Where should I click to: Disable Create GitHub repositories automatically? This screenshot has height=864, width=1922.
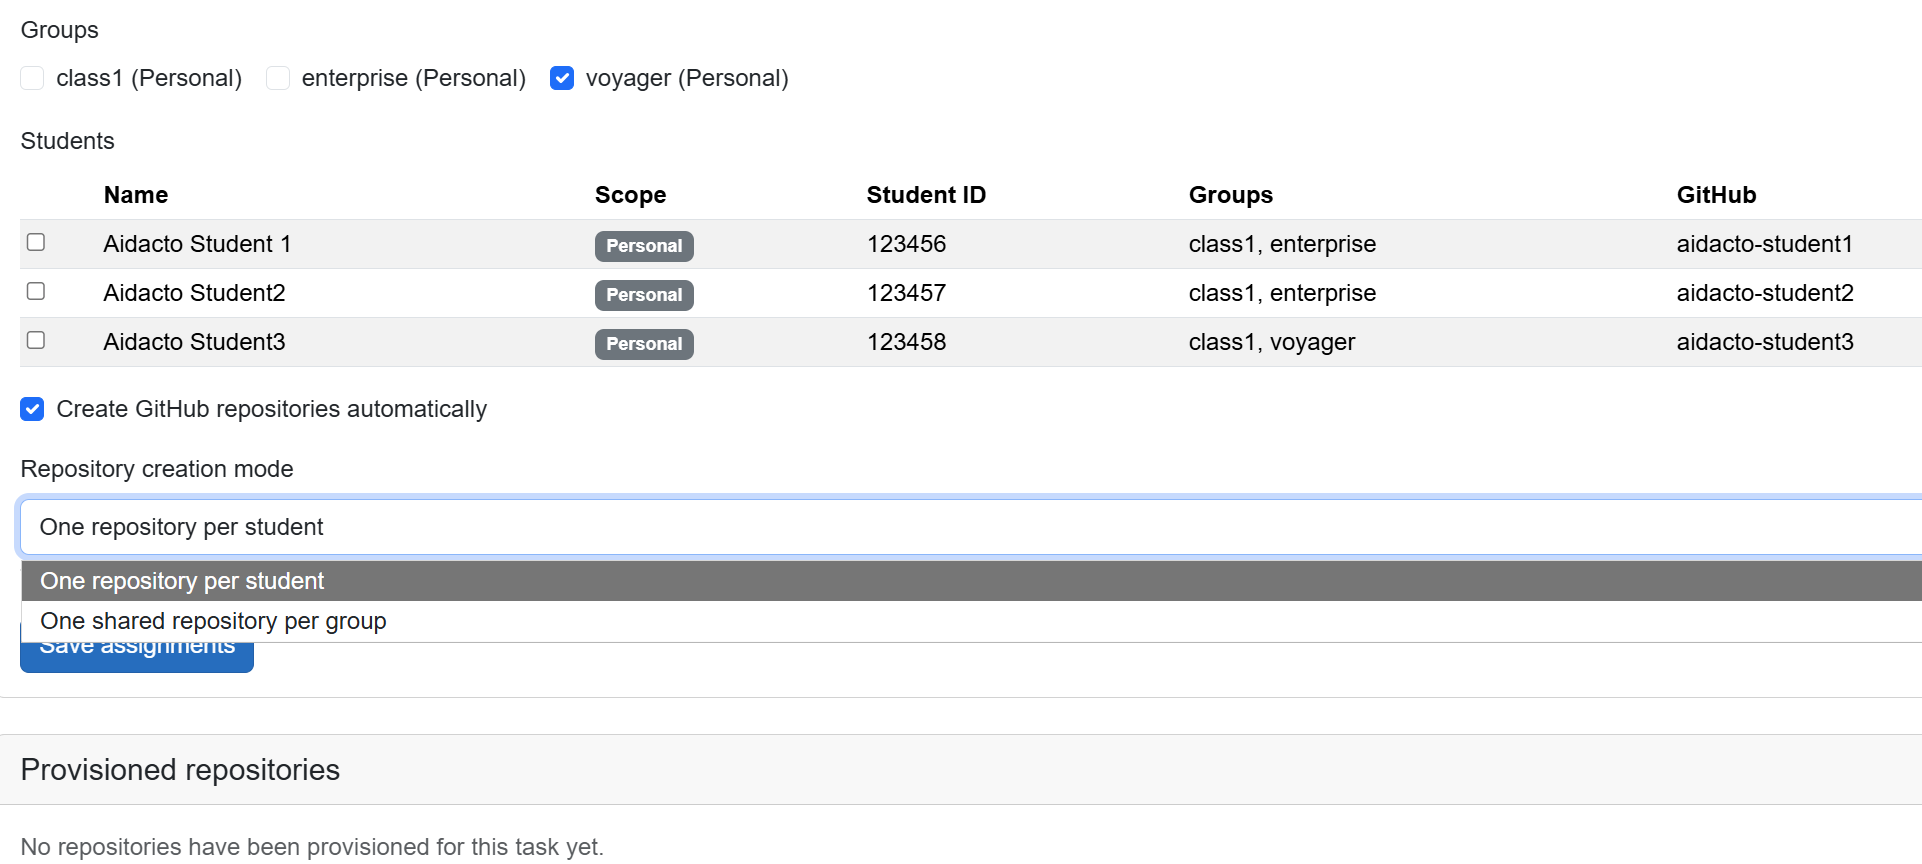[32, 409]
